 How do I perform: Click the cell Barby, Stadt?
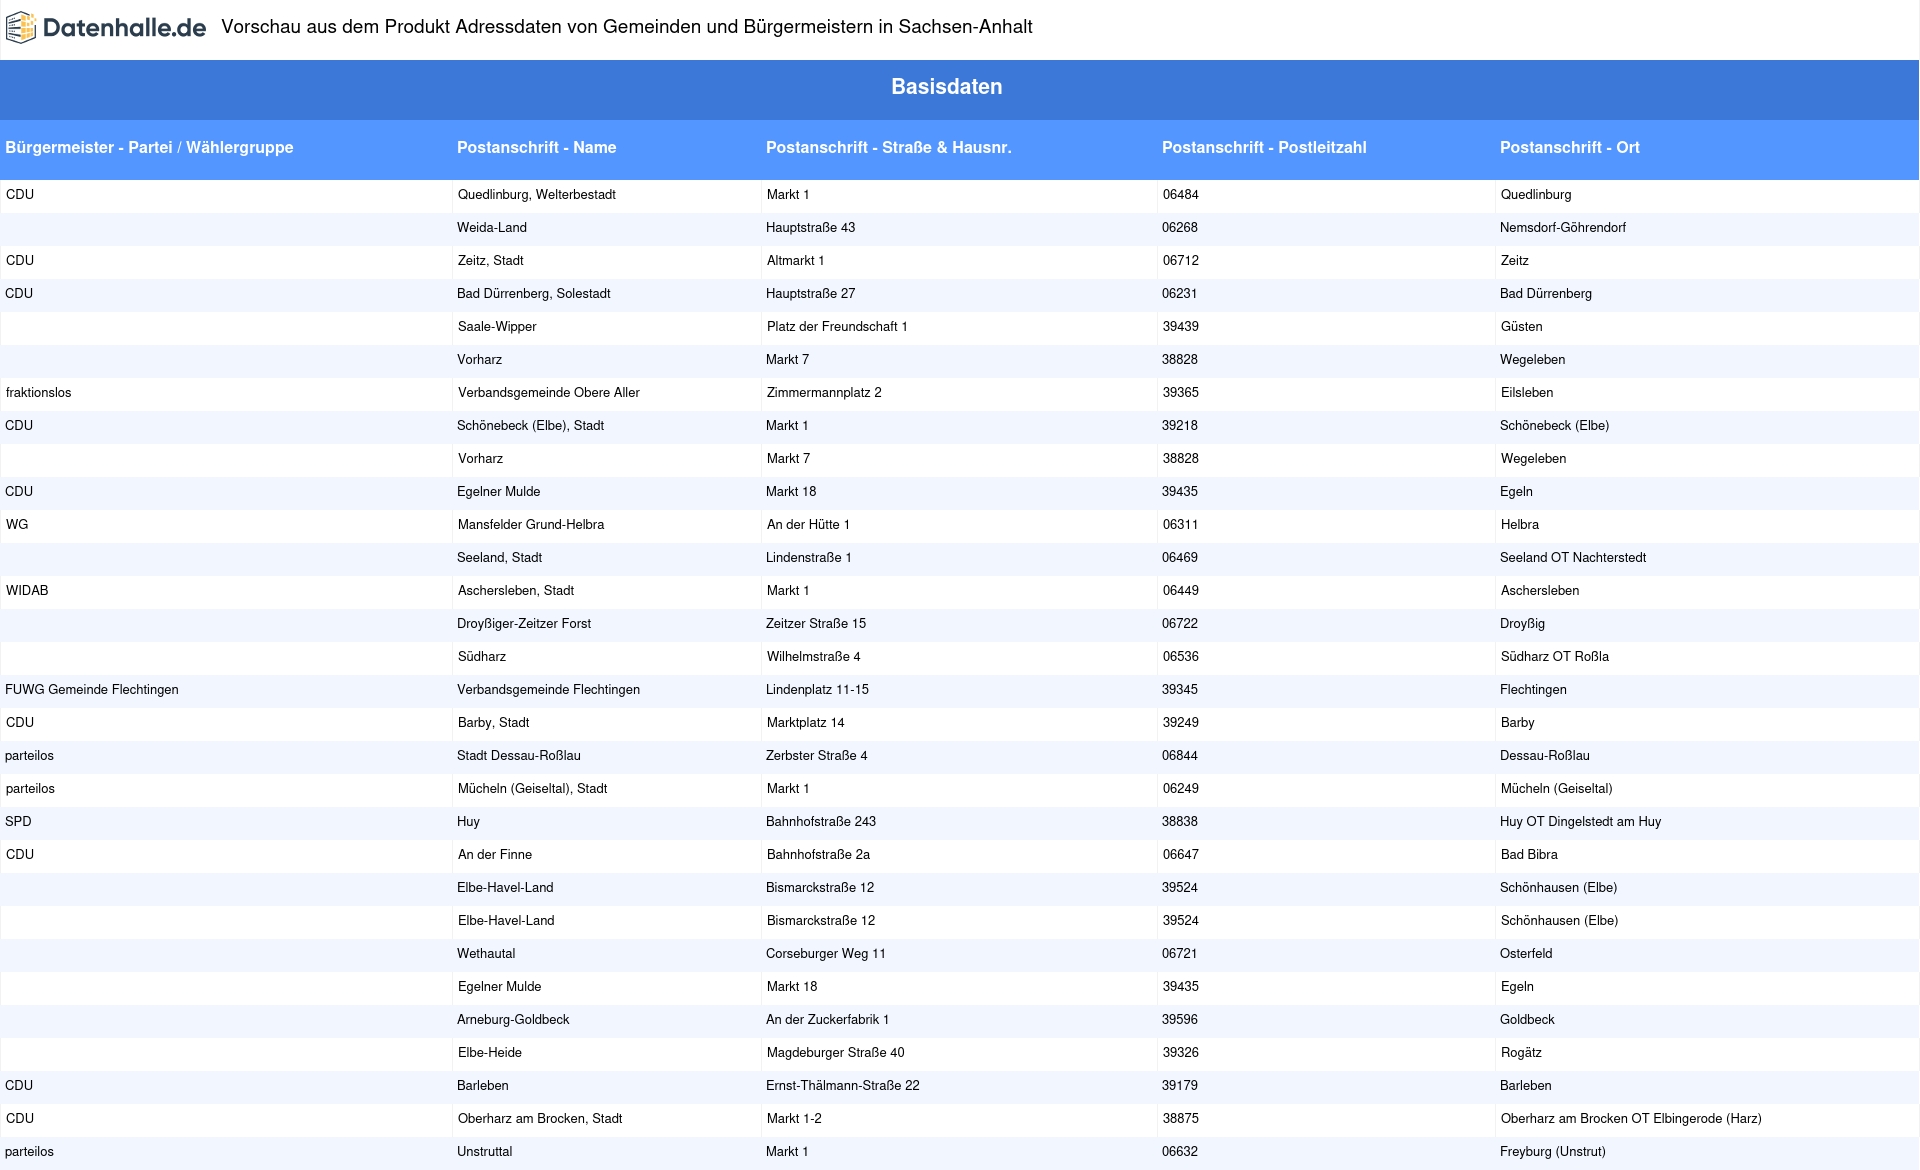coord(493,723)
